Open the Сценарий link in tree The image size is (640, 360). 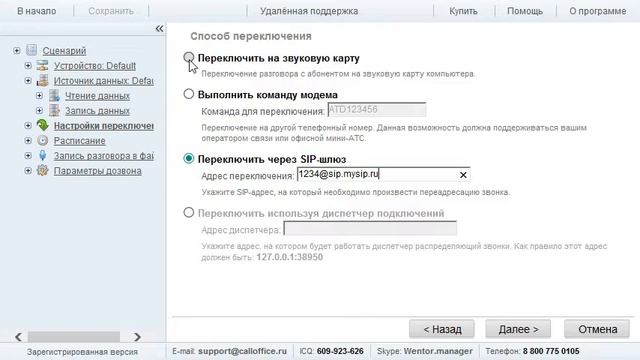[64, 51]
